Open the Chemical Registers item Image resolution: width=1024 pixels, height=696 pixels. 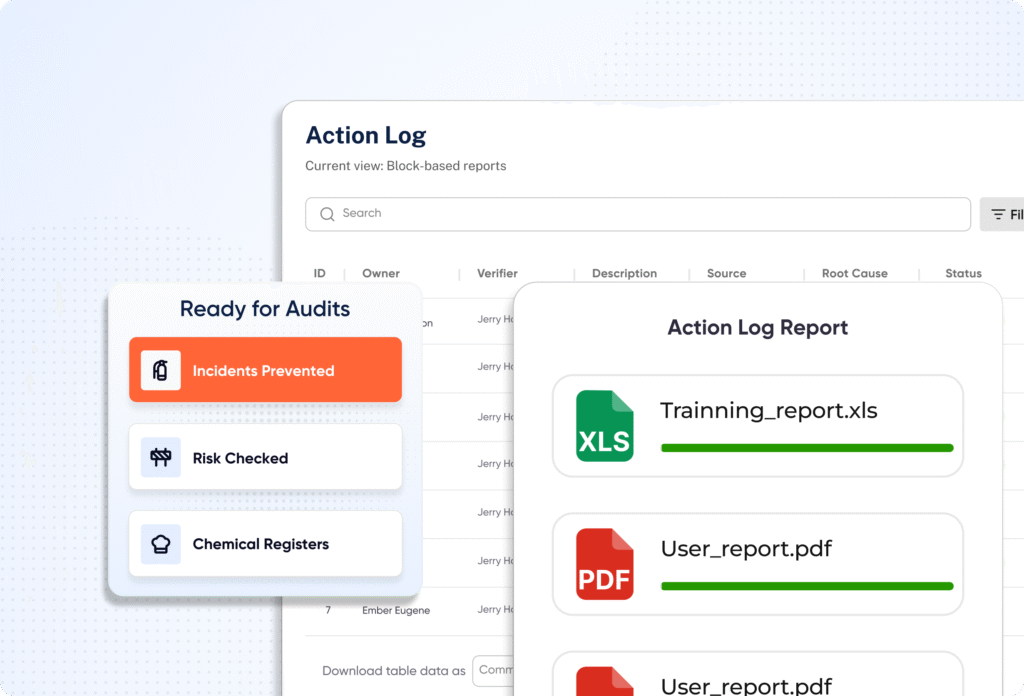[264, 544]
